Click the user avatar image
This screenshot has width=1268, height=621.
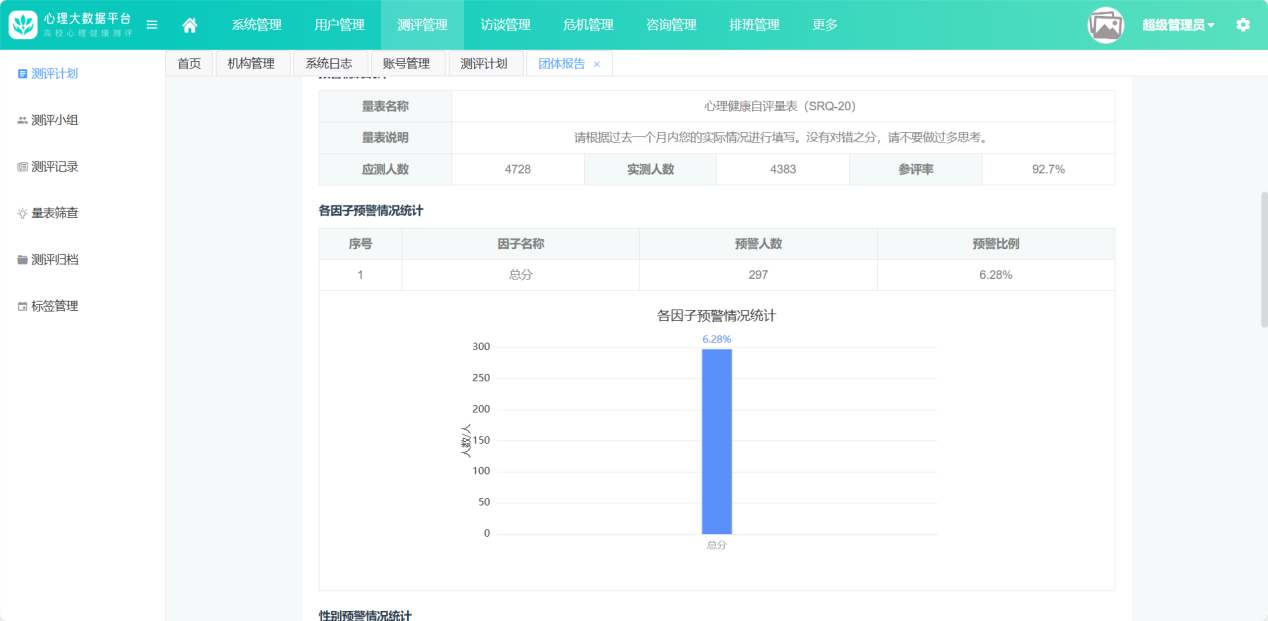click(1106, 25)
